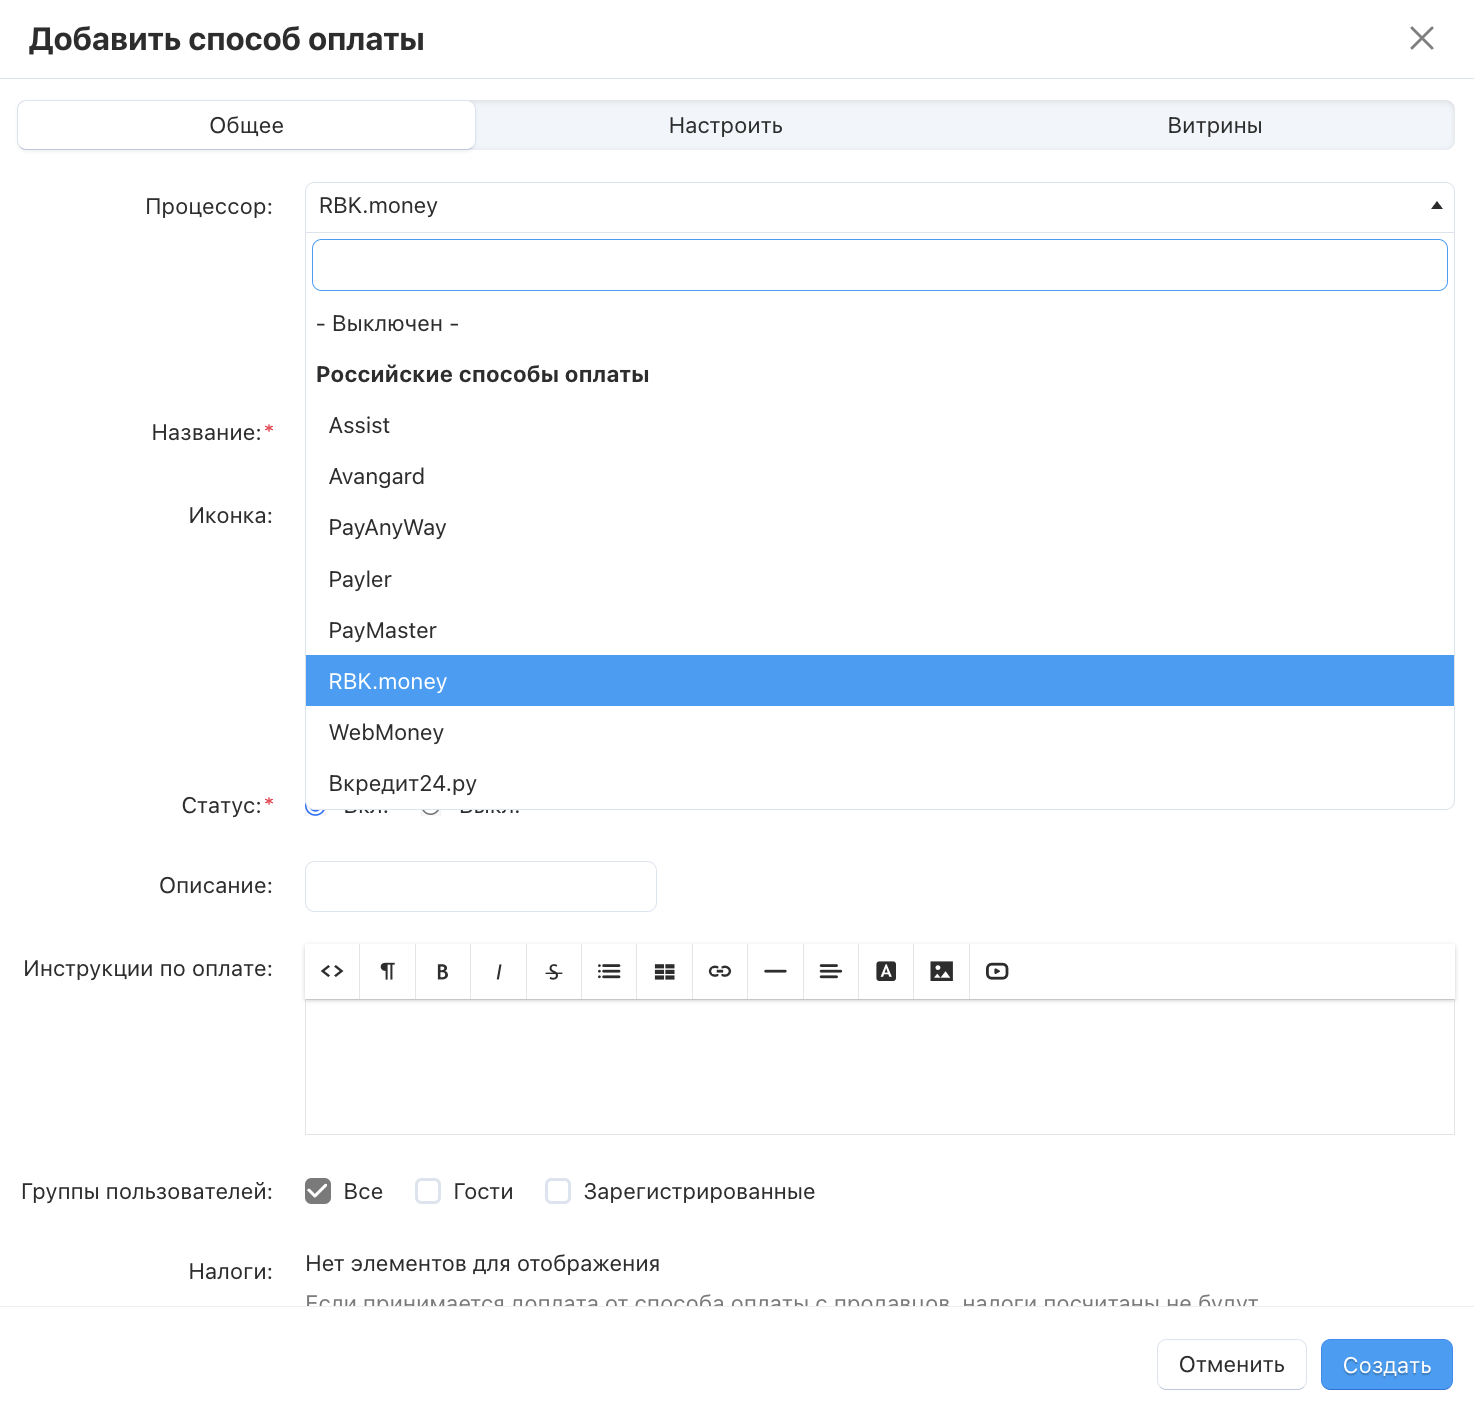This screenshot has width=1474, height=1418.
Task: Enable the Гости user group checkbox
Action: pos(428,1191)
